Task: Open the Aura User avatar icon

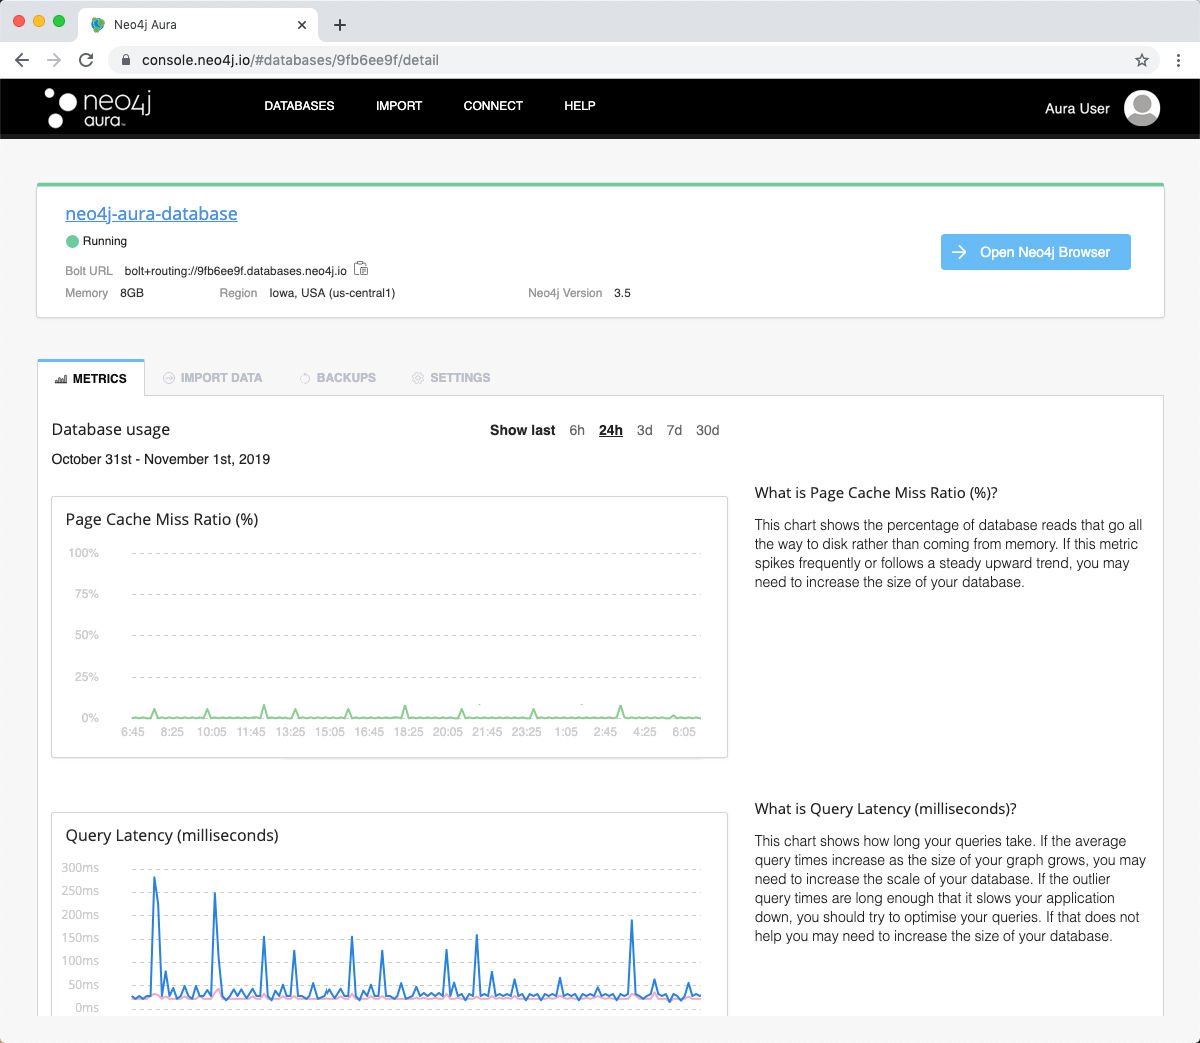Action: click(1142, 108)
